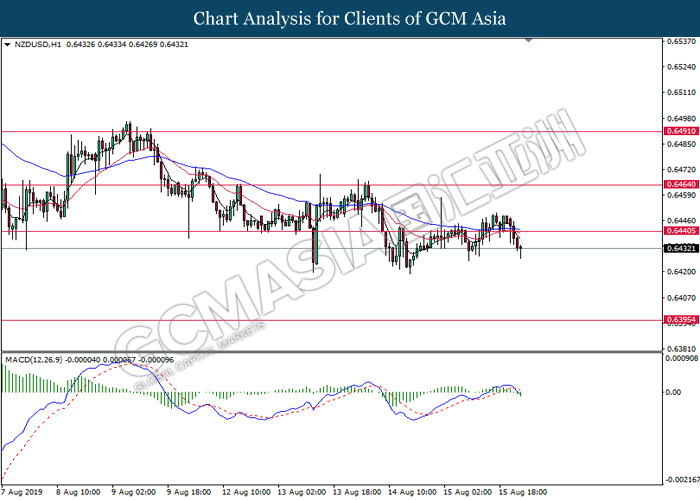Viewport: 700px width, 500px height.
Task: Click the 15 Aug 18:00 time axis label
Action: (523, 492)
